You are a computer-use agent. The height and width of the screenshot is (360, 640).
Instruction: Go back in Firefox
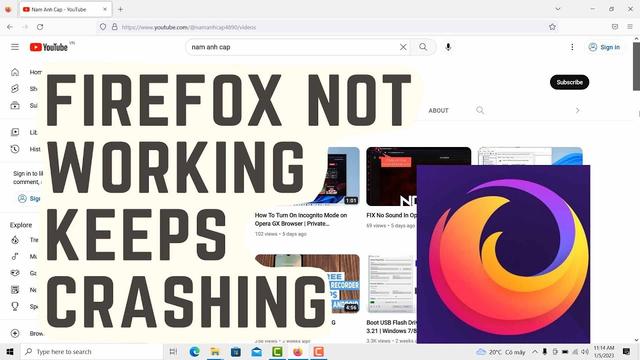click(x=10, y=27)
